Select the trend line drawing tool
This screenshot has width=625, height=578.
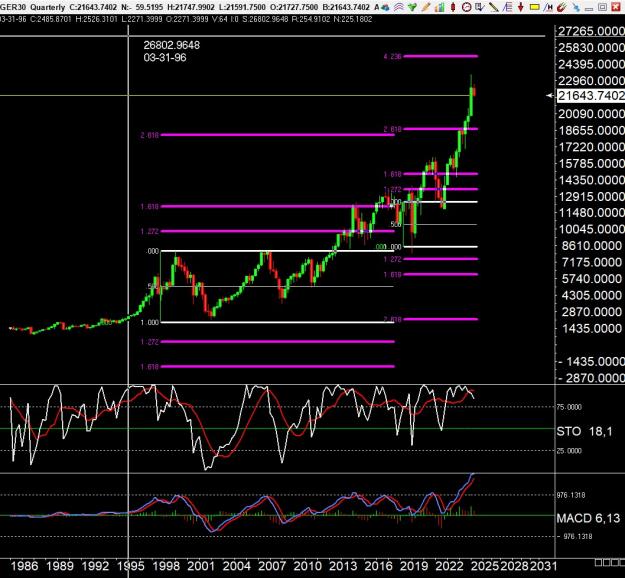[x=493, y=7]
